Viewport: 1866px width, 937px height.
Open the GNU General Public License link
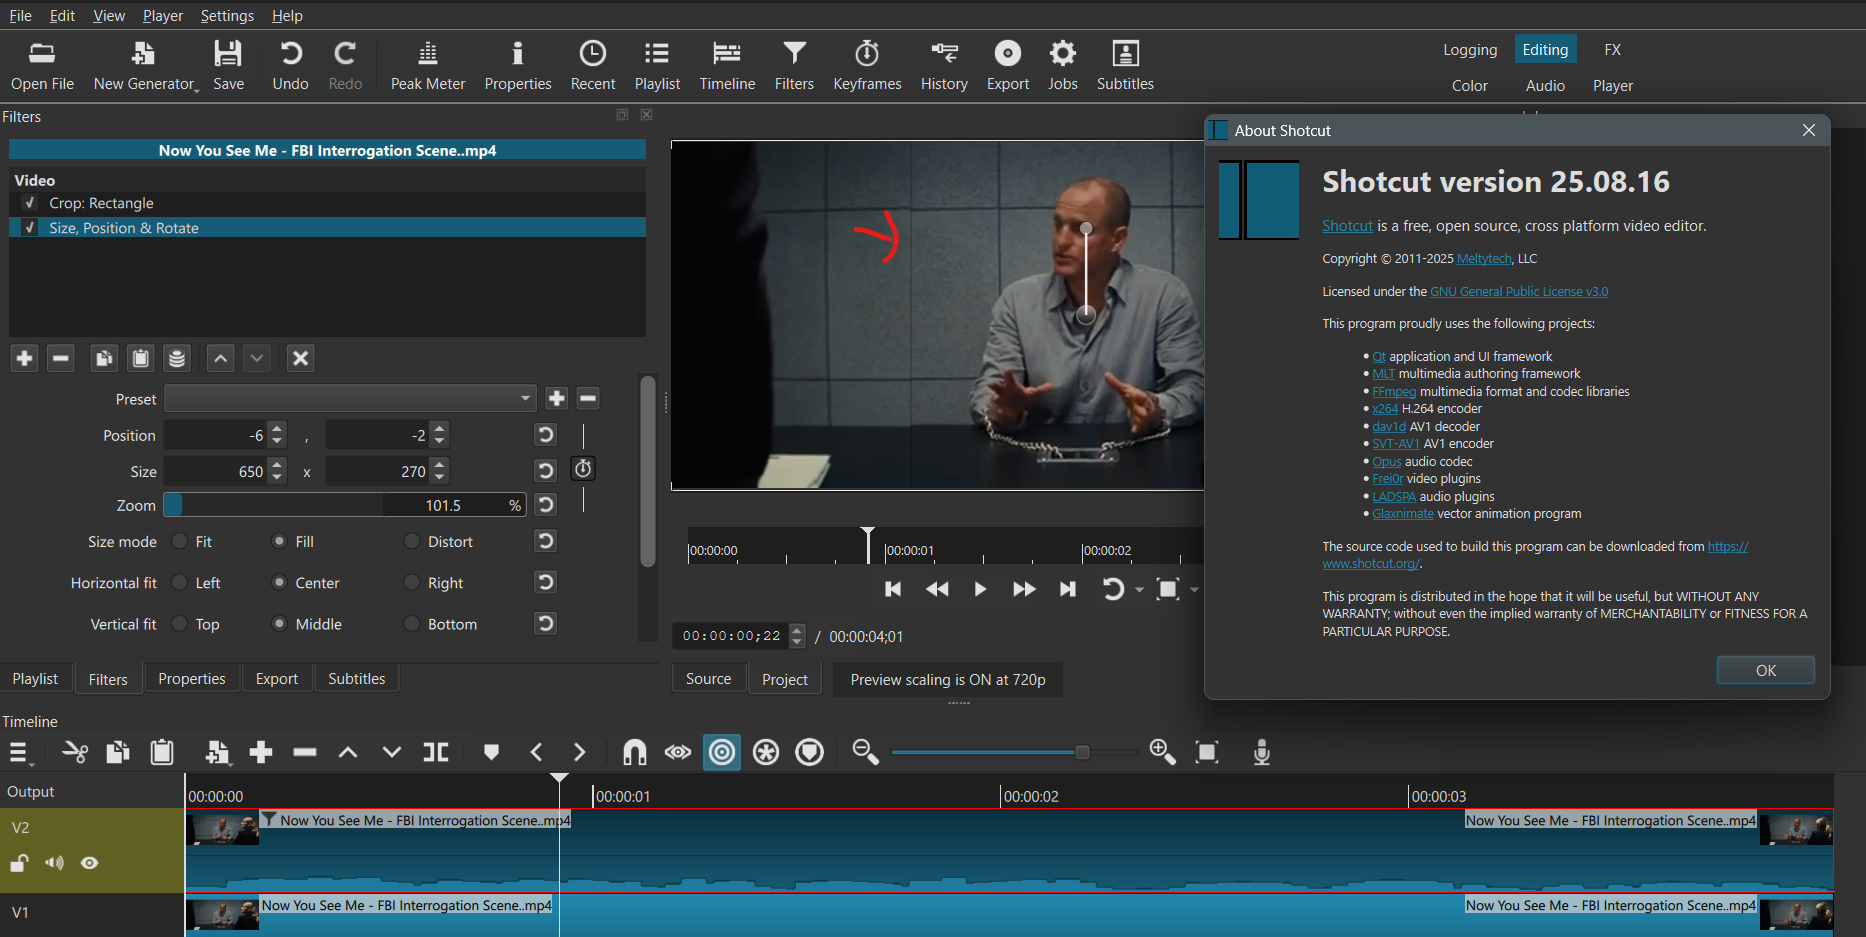pos(1519,292)
